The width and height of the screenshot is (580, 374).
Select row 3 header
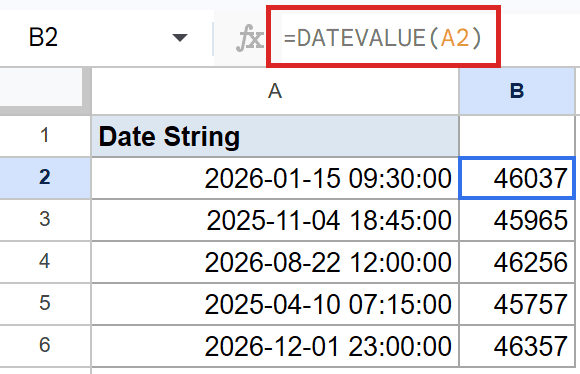pos(45,220)
